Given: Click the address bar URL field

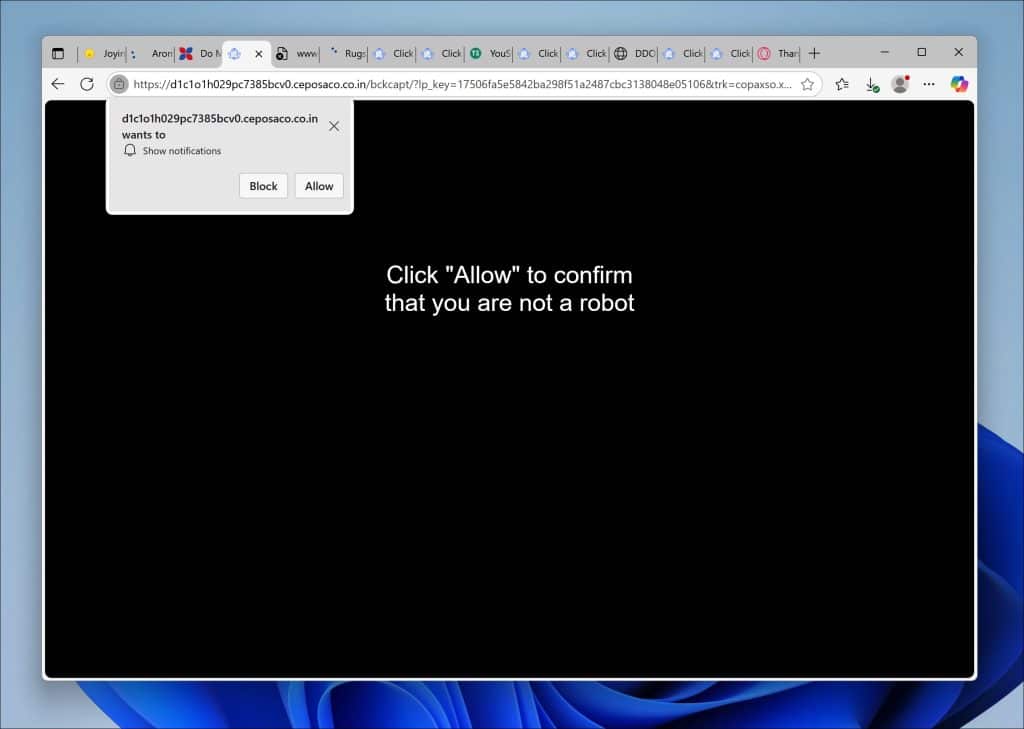Looking at the screenshot, I should click(462, 84).
